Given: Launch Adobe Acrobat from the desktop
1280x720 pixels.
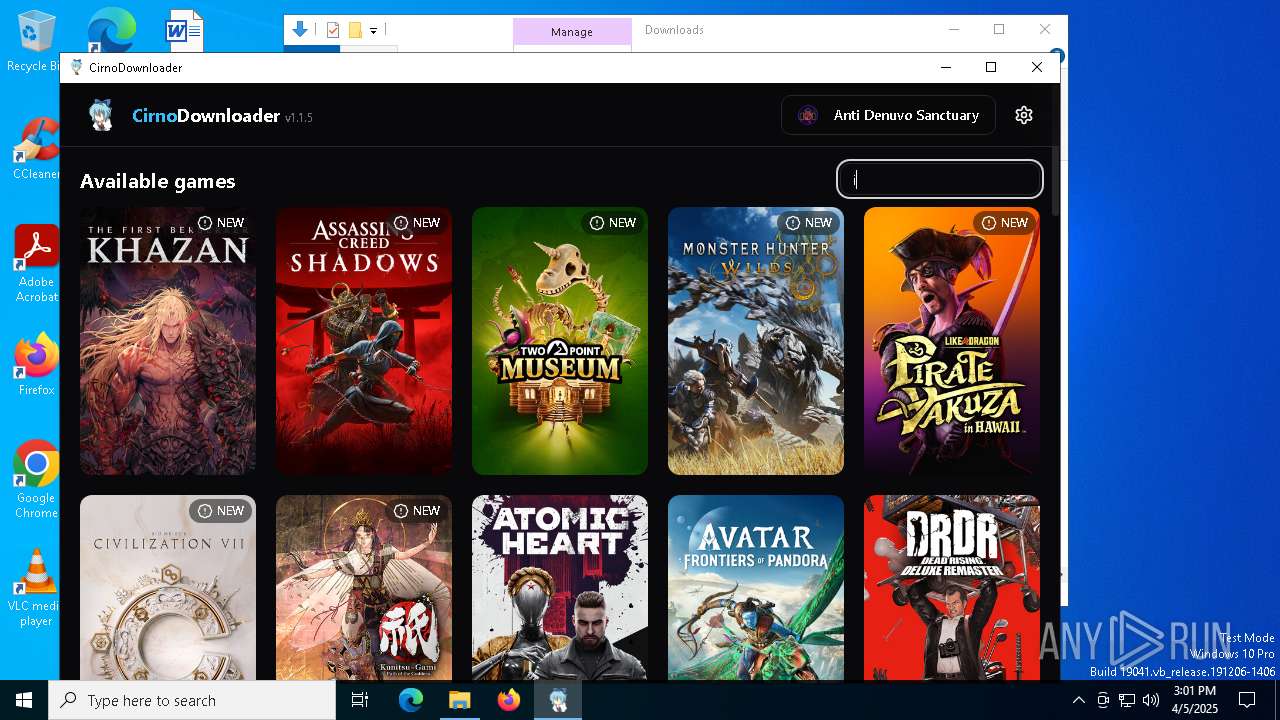Looking at the screenshot, I should (36, 264).
